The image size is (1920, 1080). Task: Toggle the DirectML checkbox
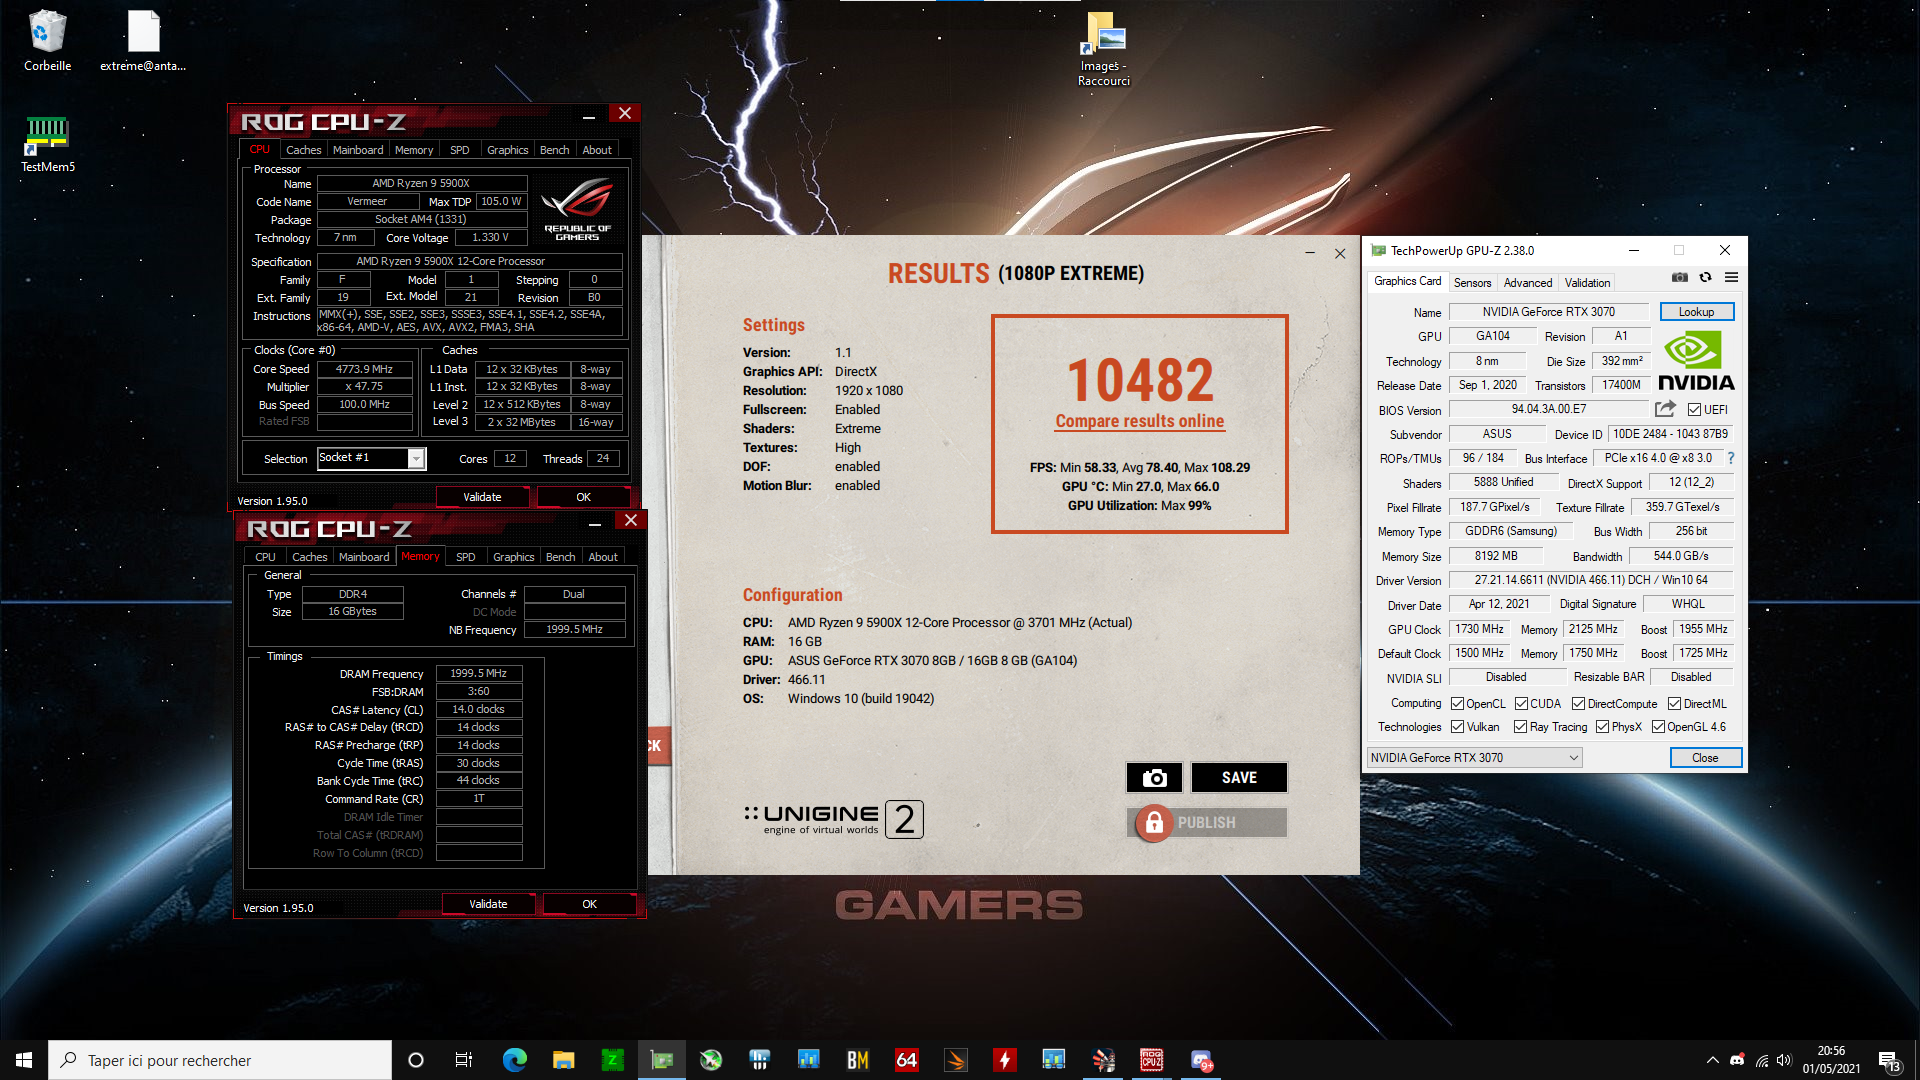click(1674, 704)
